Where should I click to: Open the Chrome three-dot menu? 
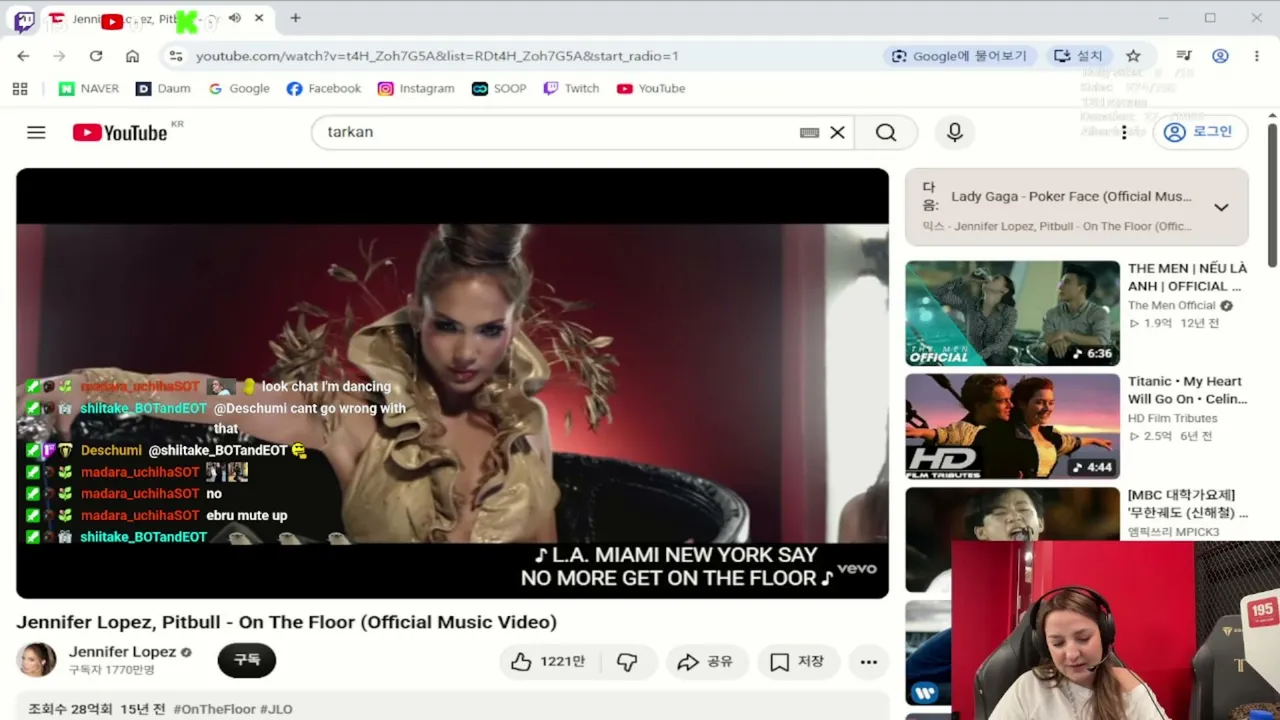(1256, 56)
